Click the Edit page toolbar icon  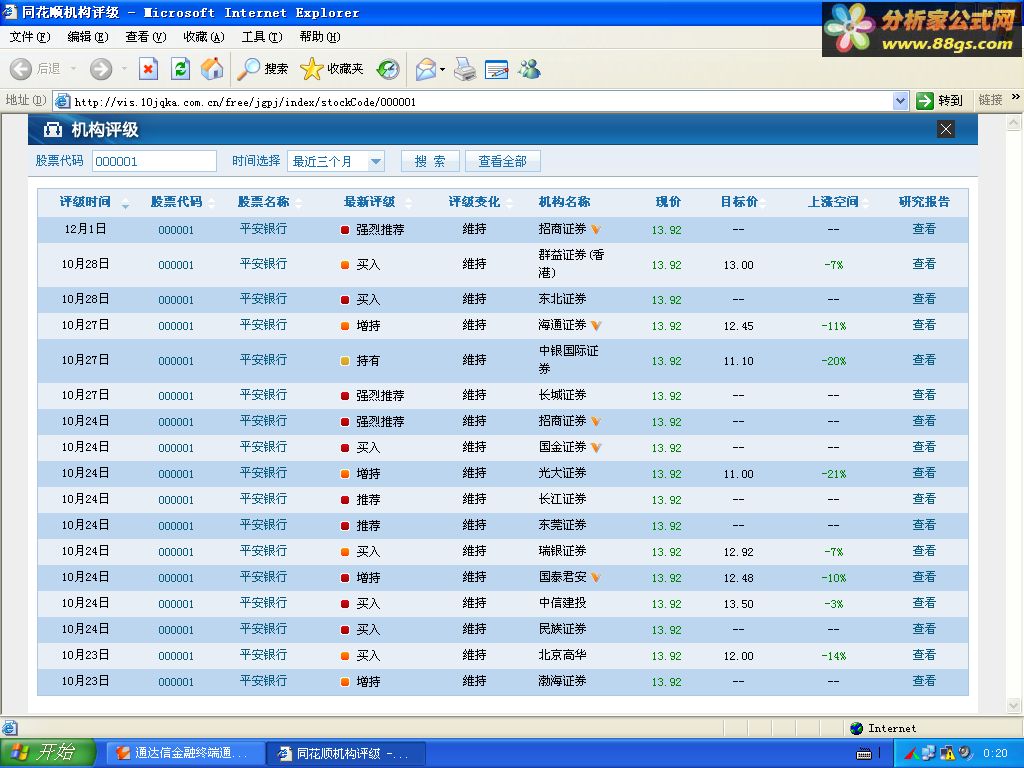[x=497, y=69]
